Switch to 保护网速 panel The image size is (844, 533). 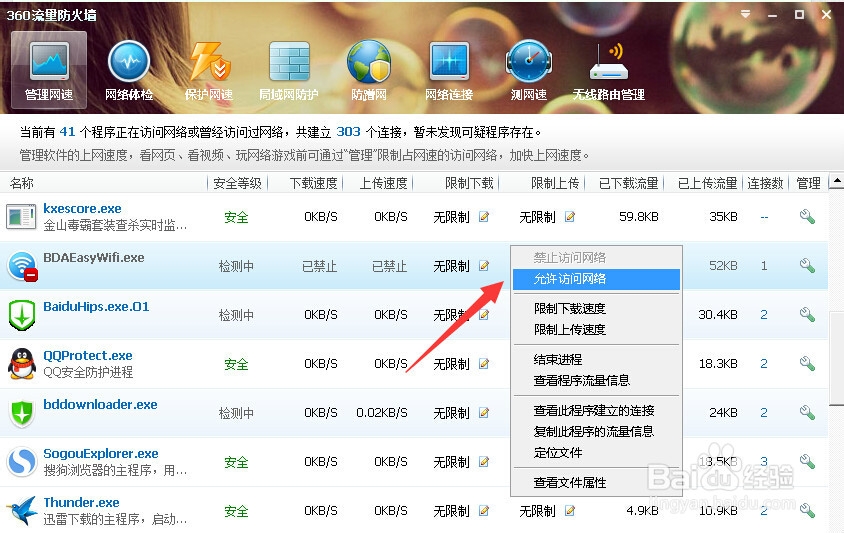coord(209,70)
